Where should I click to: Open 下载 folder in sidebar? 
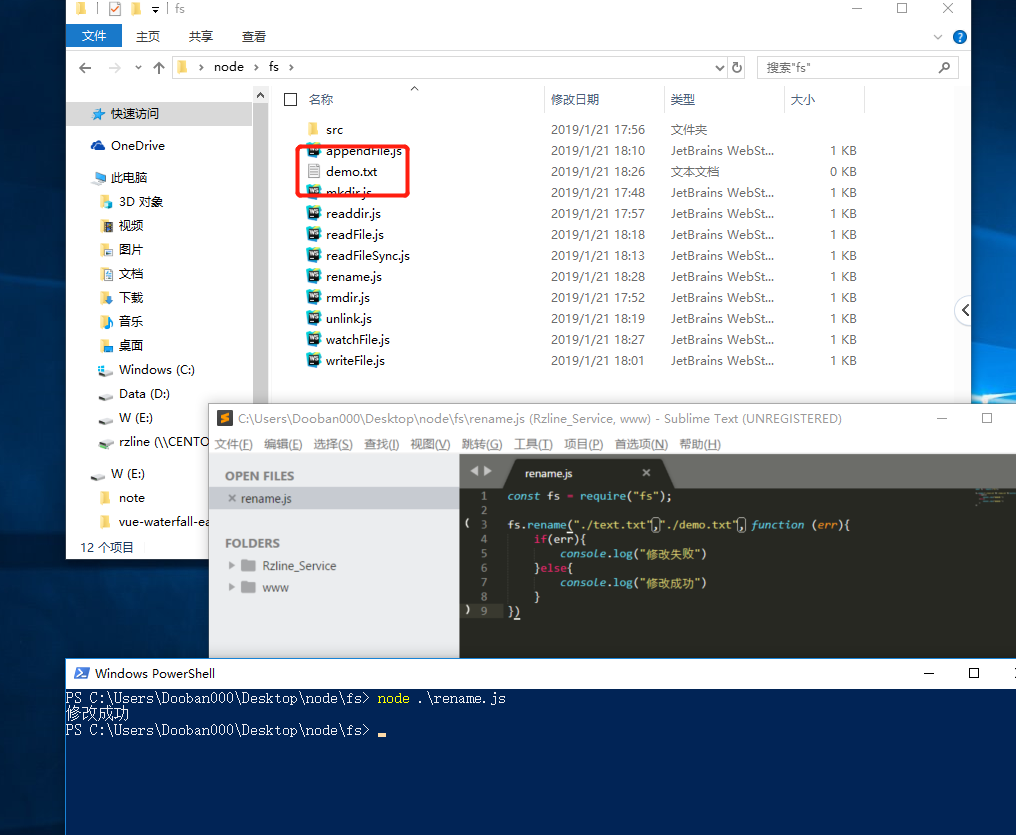[x=131, y=297]
